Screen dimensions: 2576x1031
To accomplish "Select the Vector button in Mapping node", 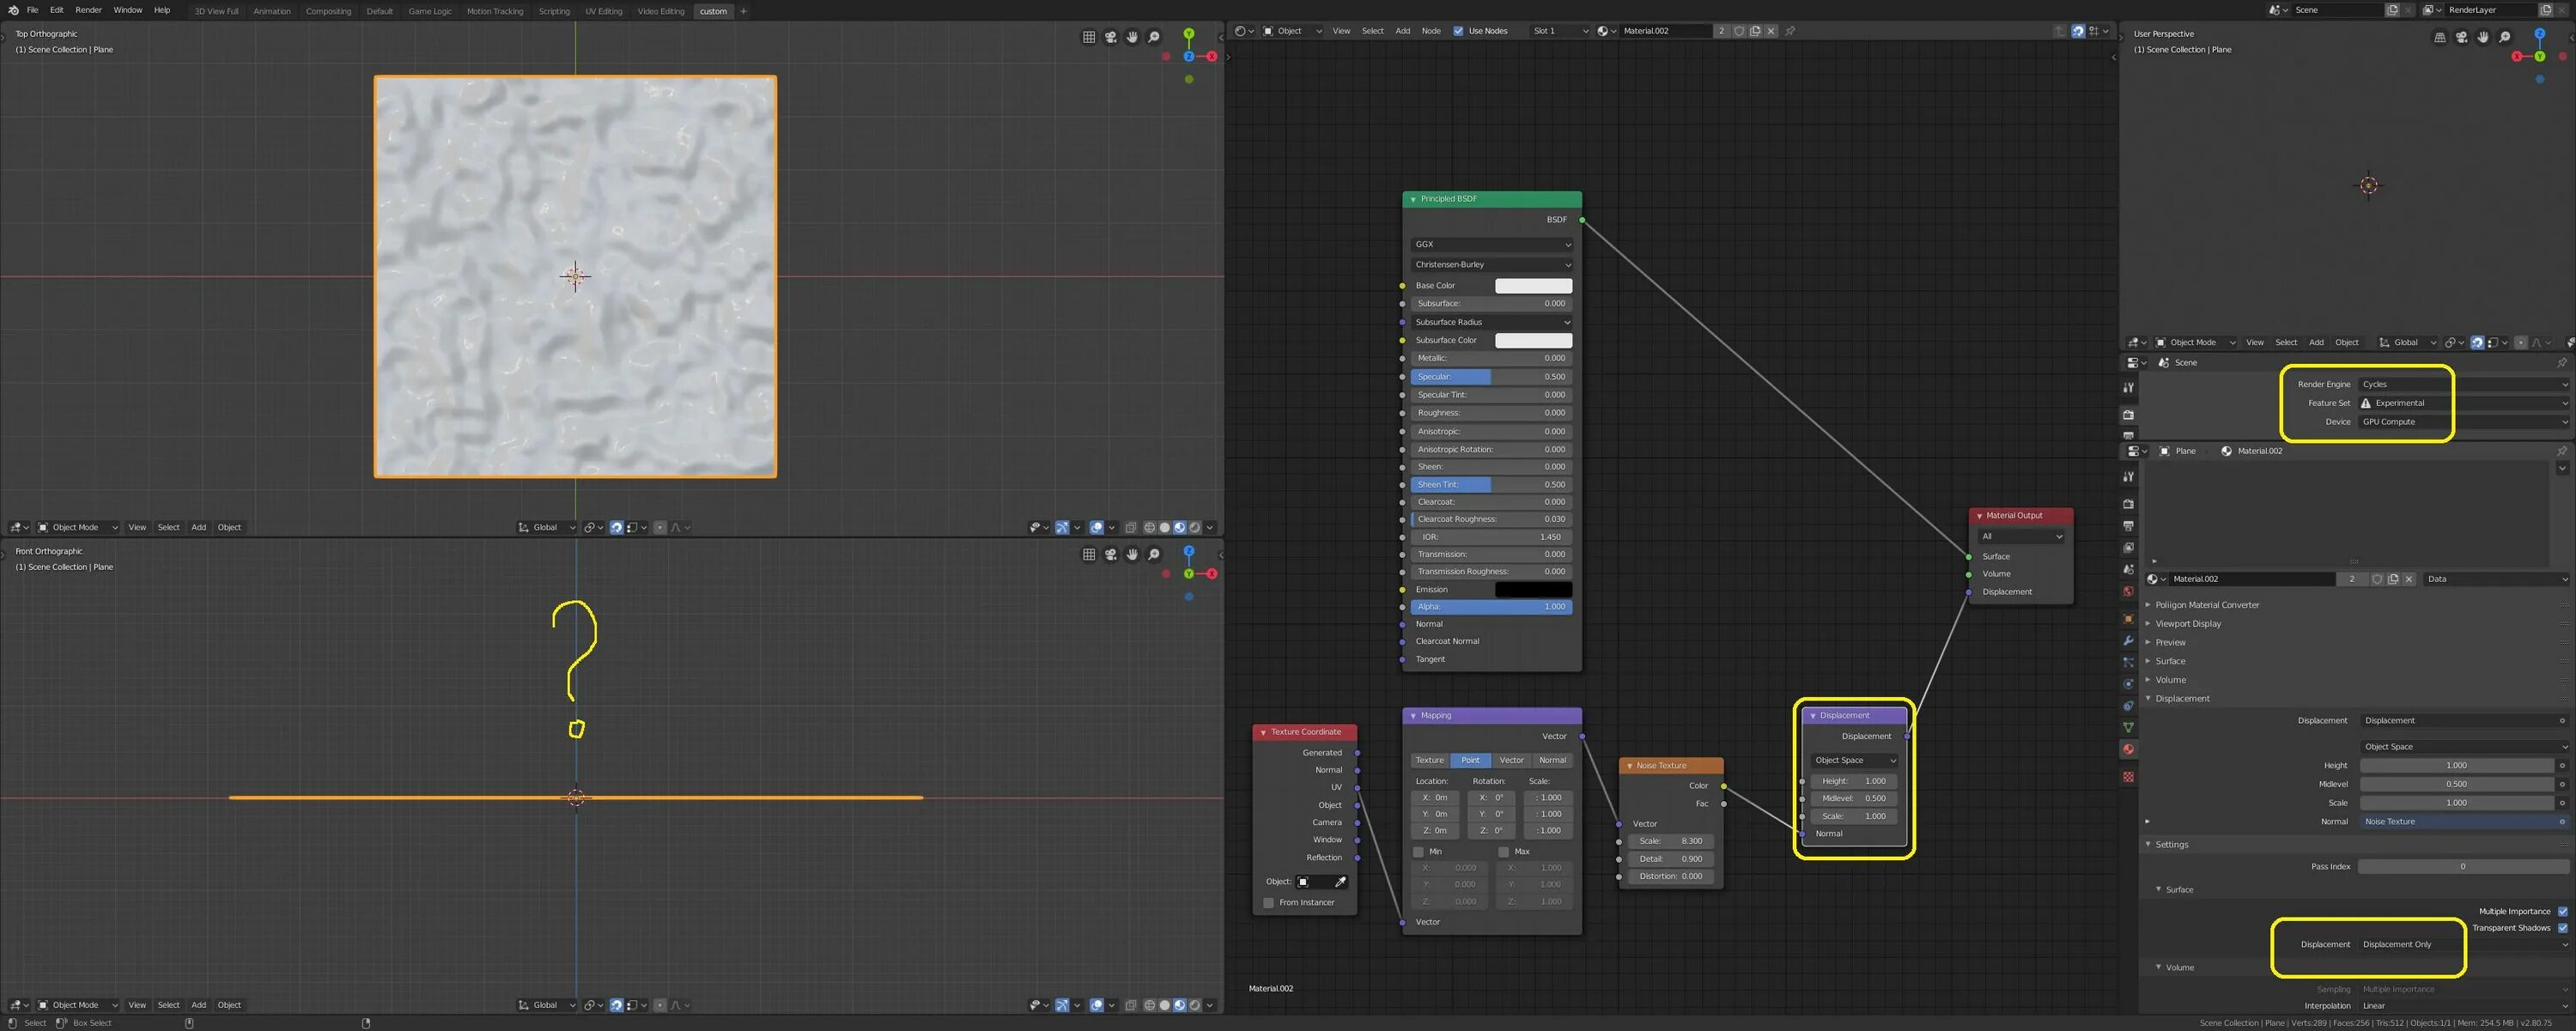I will point(1511,760).
